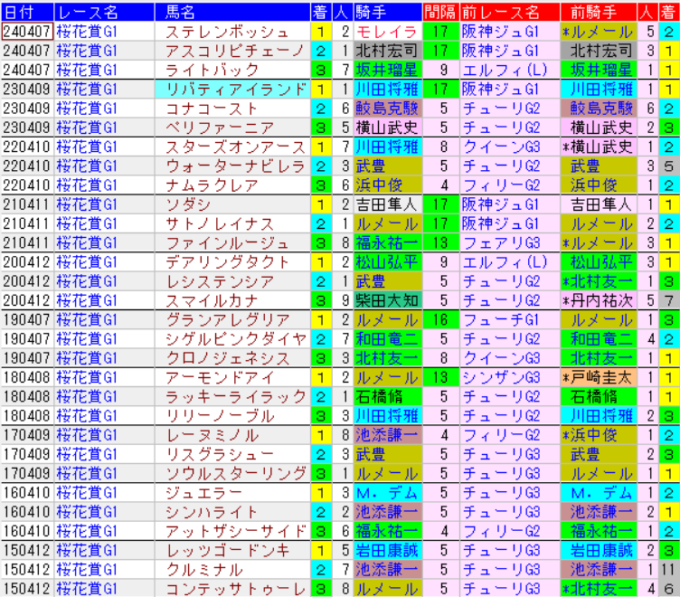Click previous race フィリーG2 in ナムラクレア row
The image size is (680, 597).
coord(502,185)
